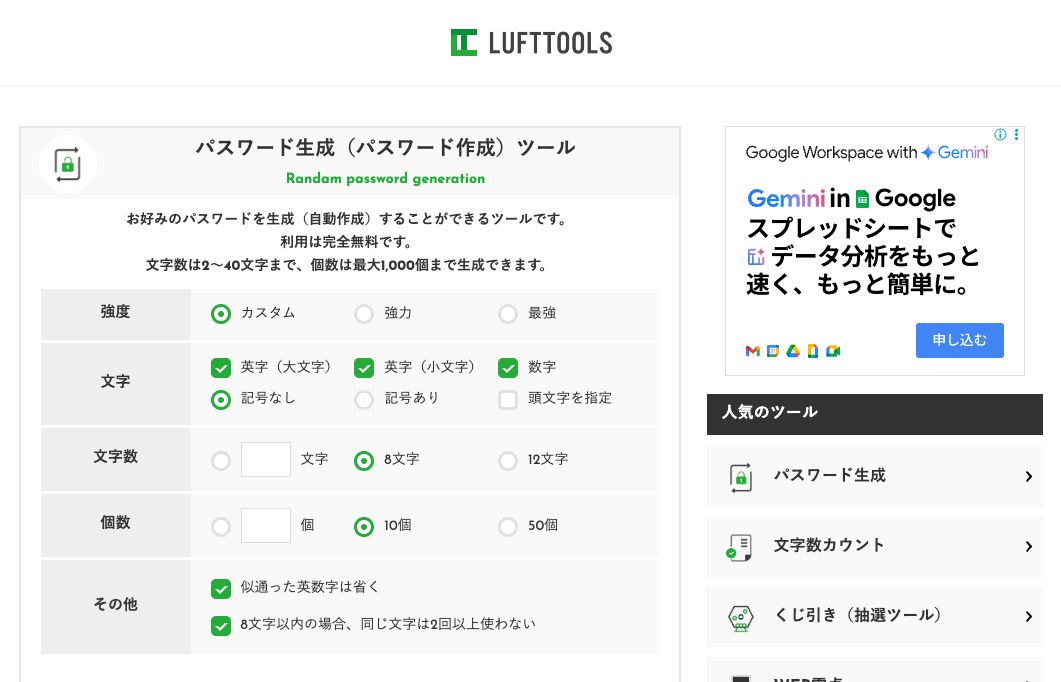
Task: Click the password generation icon in popular tools
Action: 740,477
